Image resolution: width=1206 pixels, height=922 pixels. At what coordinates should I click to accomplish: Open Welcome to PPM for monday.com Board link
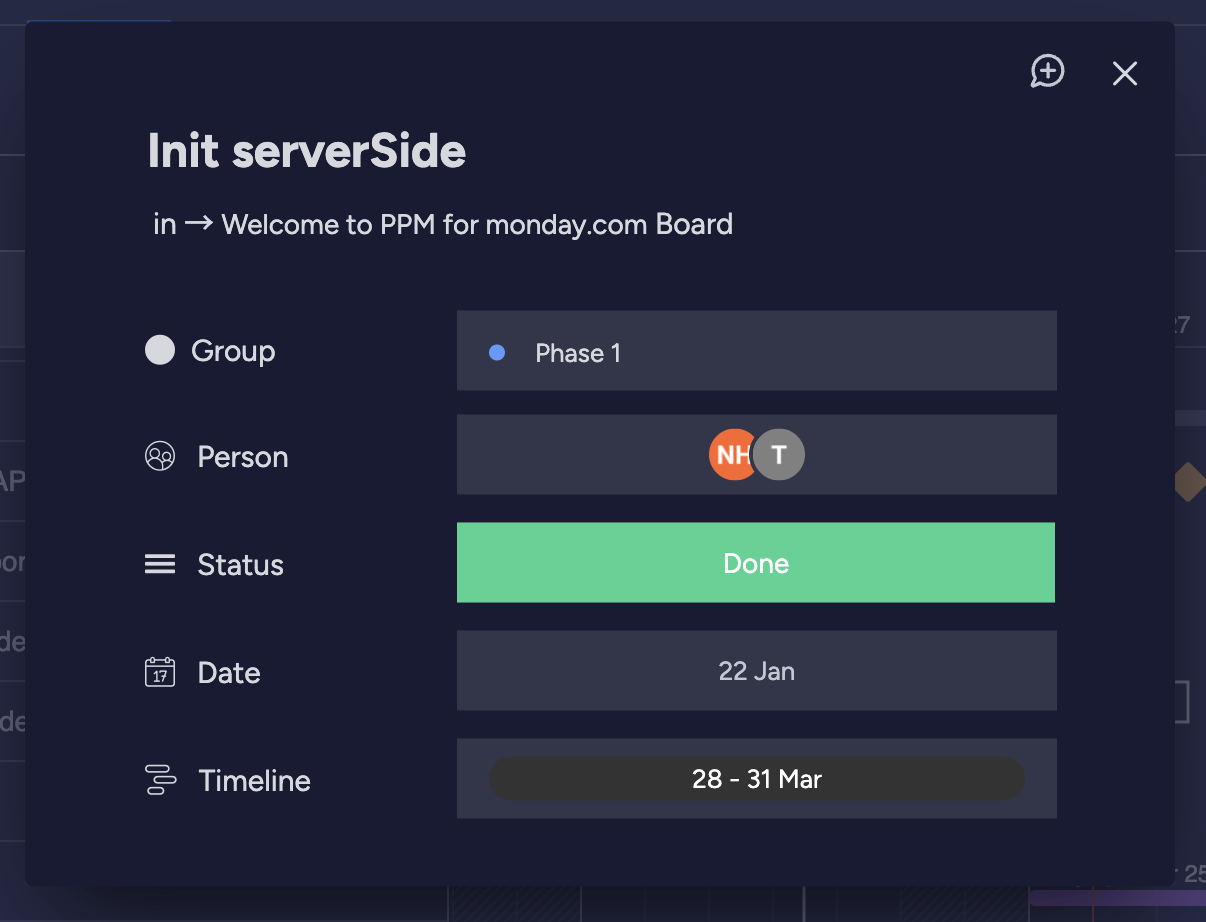tap(477, 224)
